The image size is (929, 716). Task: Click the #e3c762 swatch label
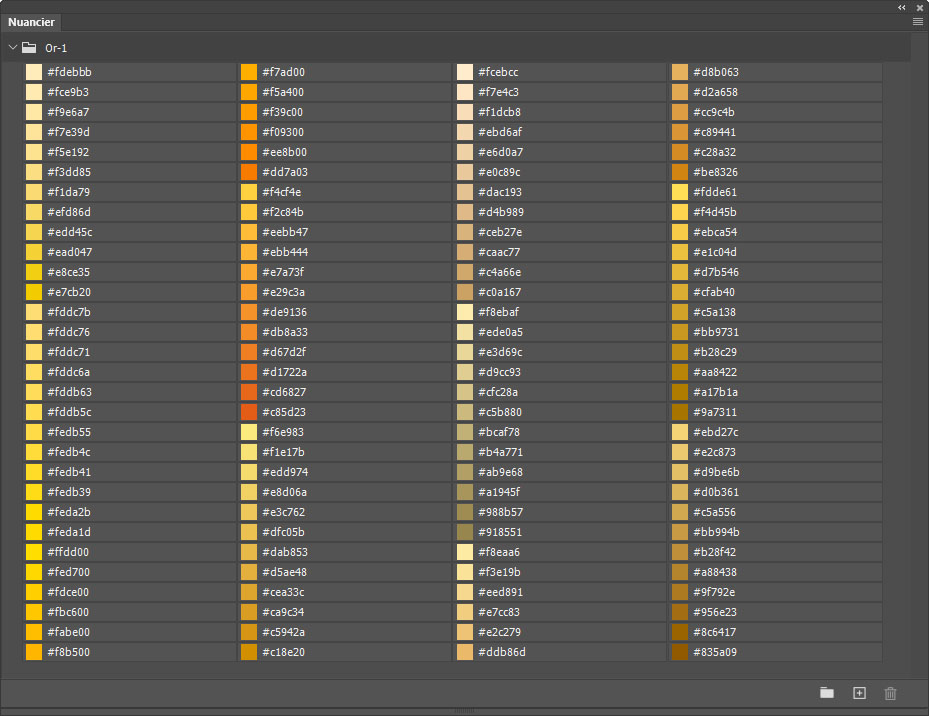283,512
